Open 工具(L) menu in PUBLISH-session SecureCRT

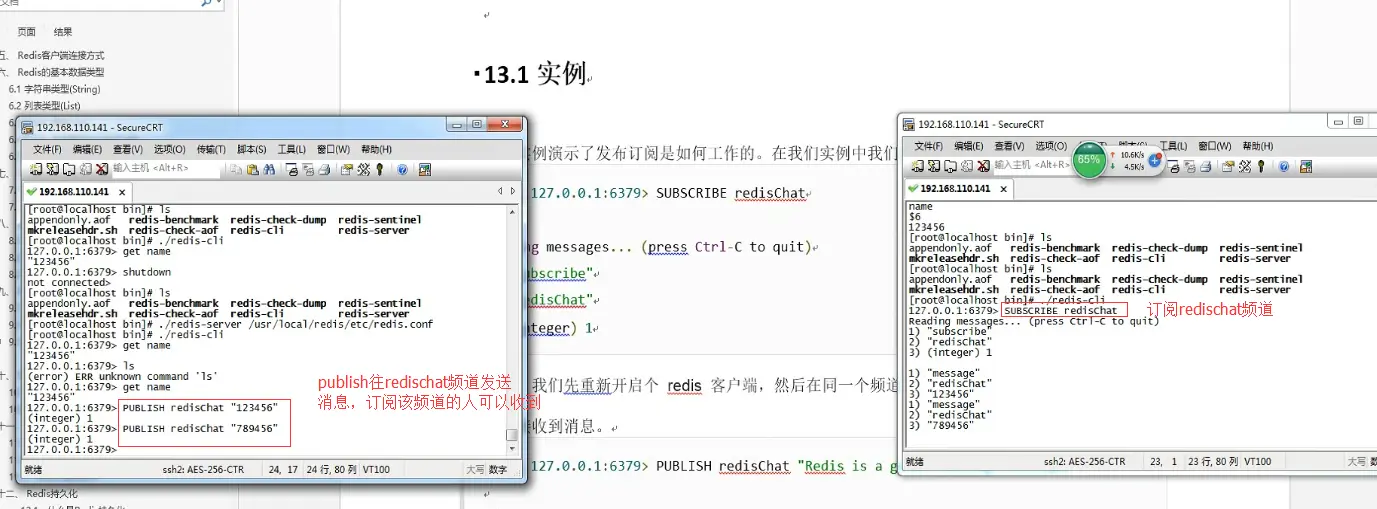coord(291,149)
